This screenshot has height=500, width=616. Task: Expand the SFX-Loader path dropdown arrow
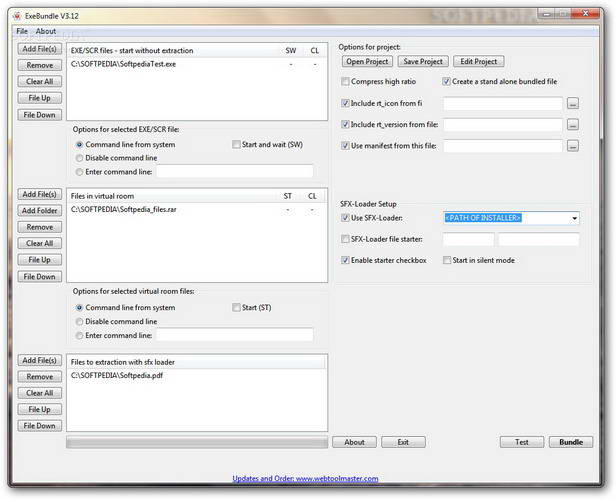[x=574, y=218]
